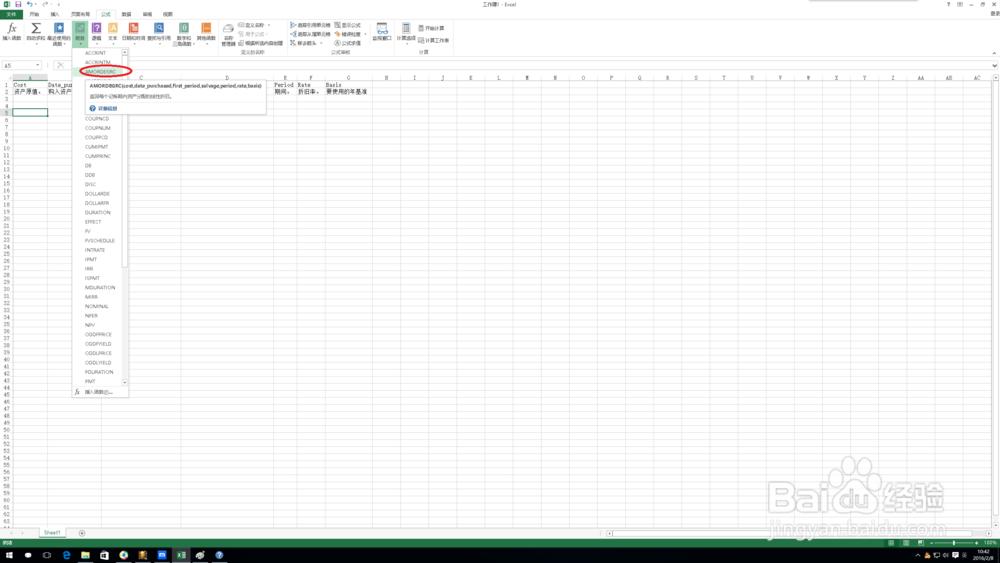Click Define Name in the ribbon
The height and width of the screenshot is (563, 1000).
(x=254, y=26)
